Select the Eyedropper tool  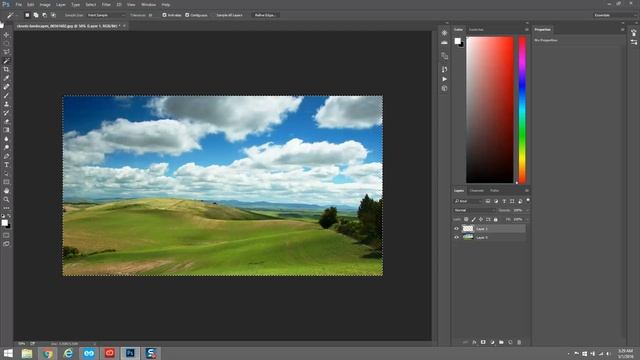click(x=6, y=78)
